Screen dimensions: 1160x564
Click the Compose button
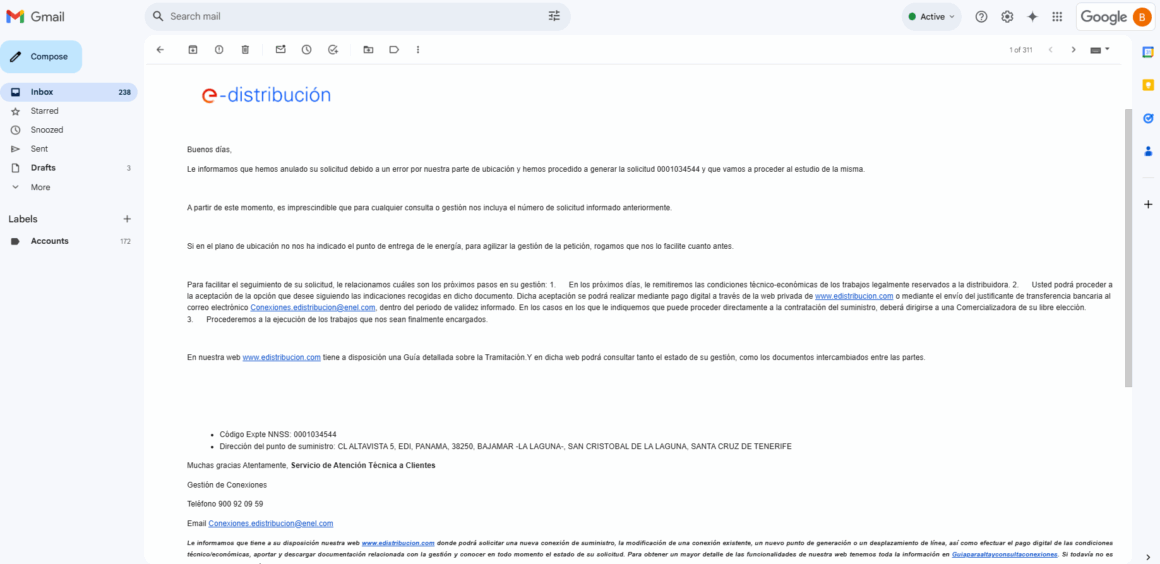tap(41, 57)
